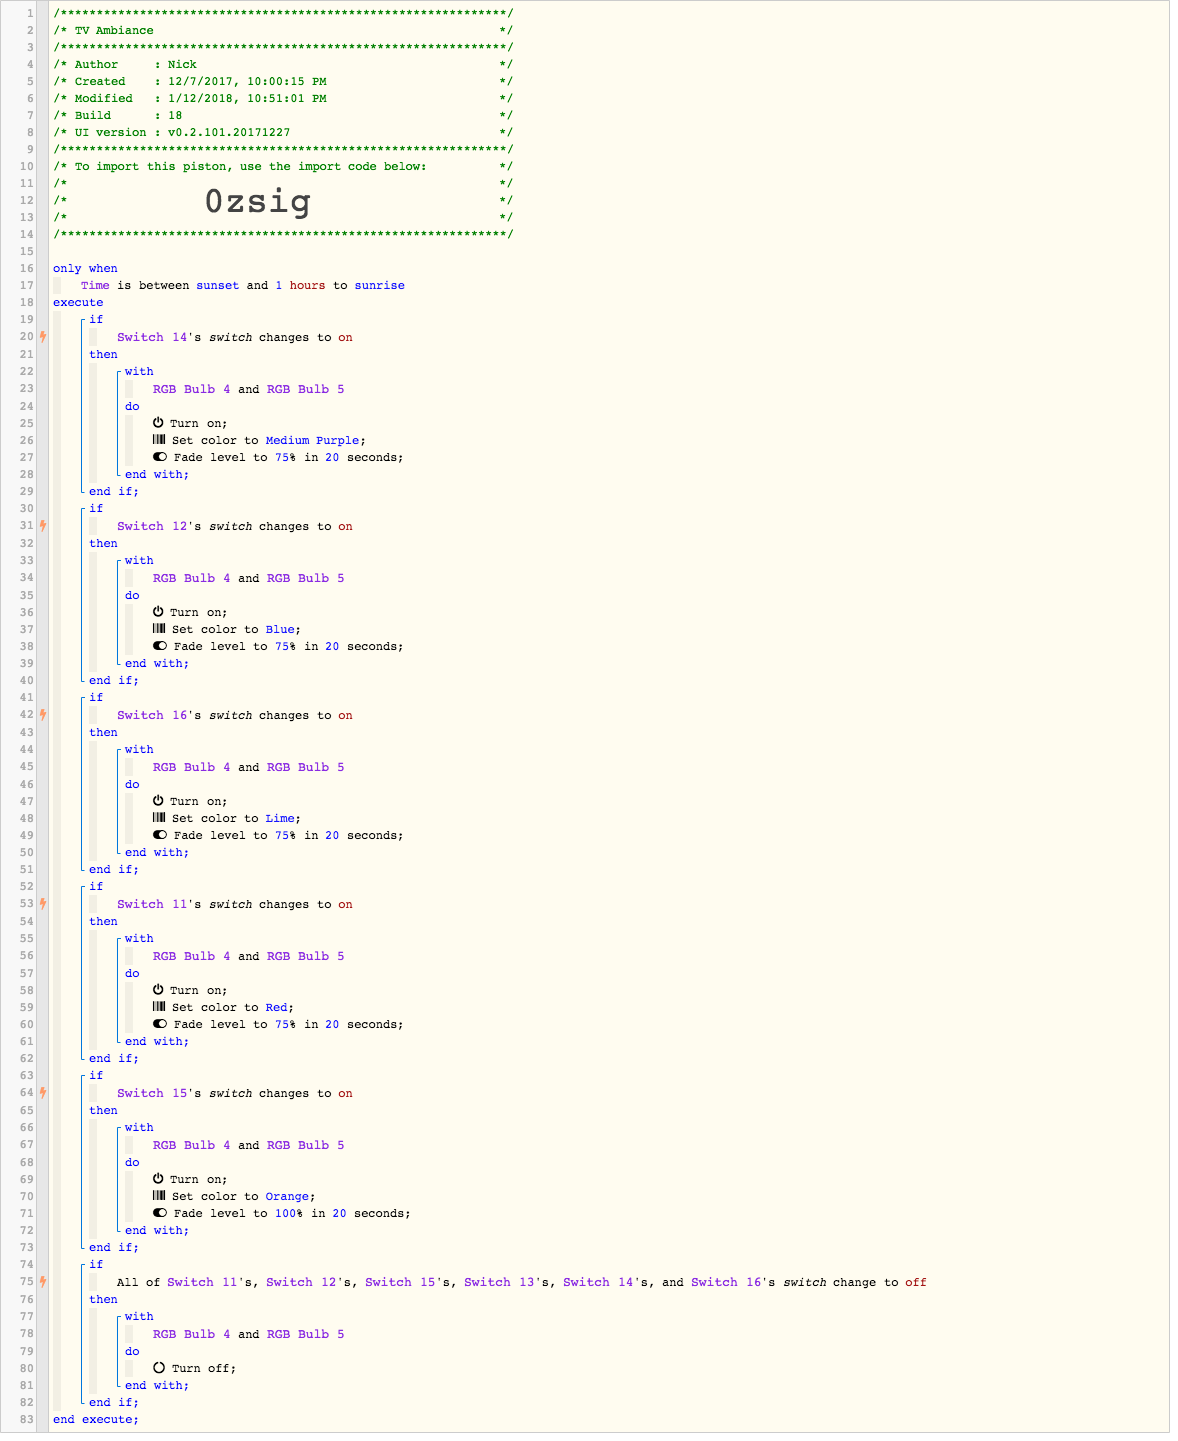Click the fade level icon on line 60
1178x1441 pixels.
click(x=160, y=1024)
